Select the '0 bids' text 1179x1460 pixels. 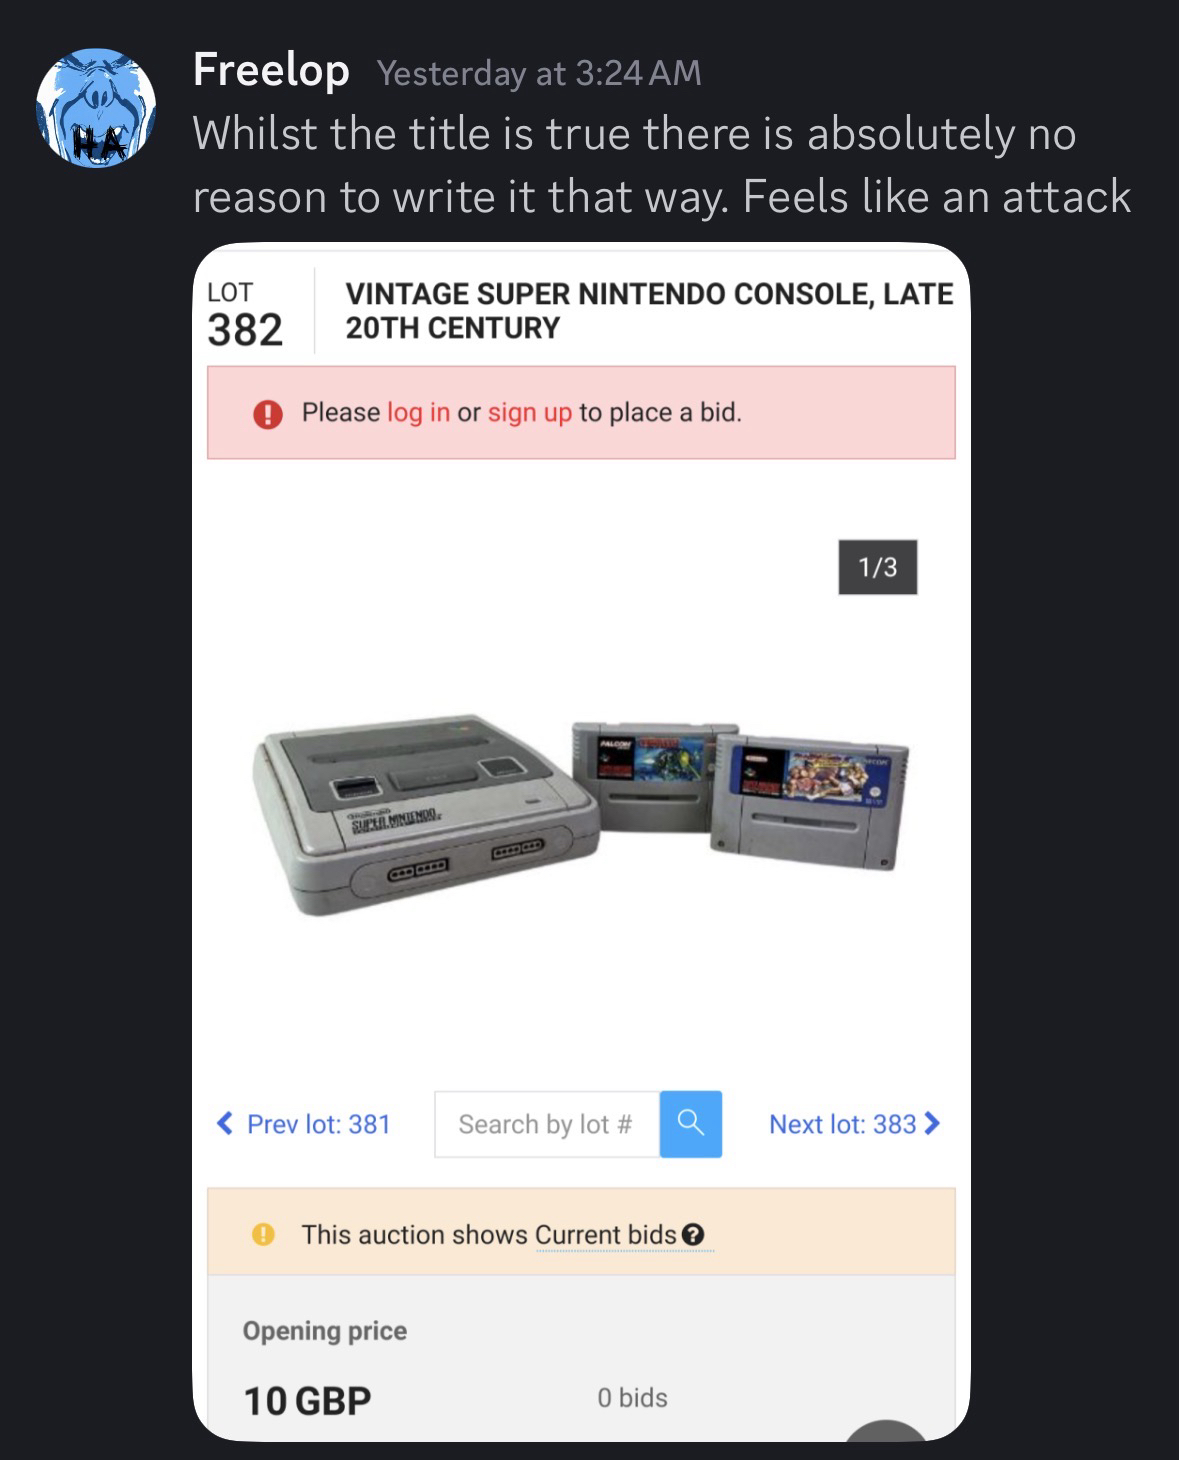632,1398
